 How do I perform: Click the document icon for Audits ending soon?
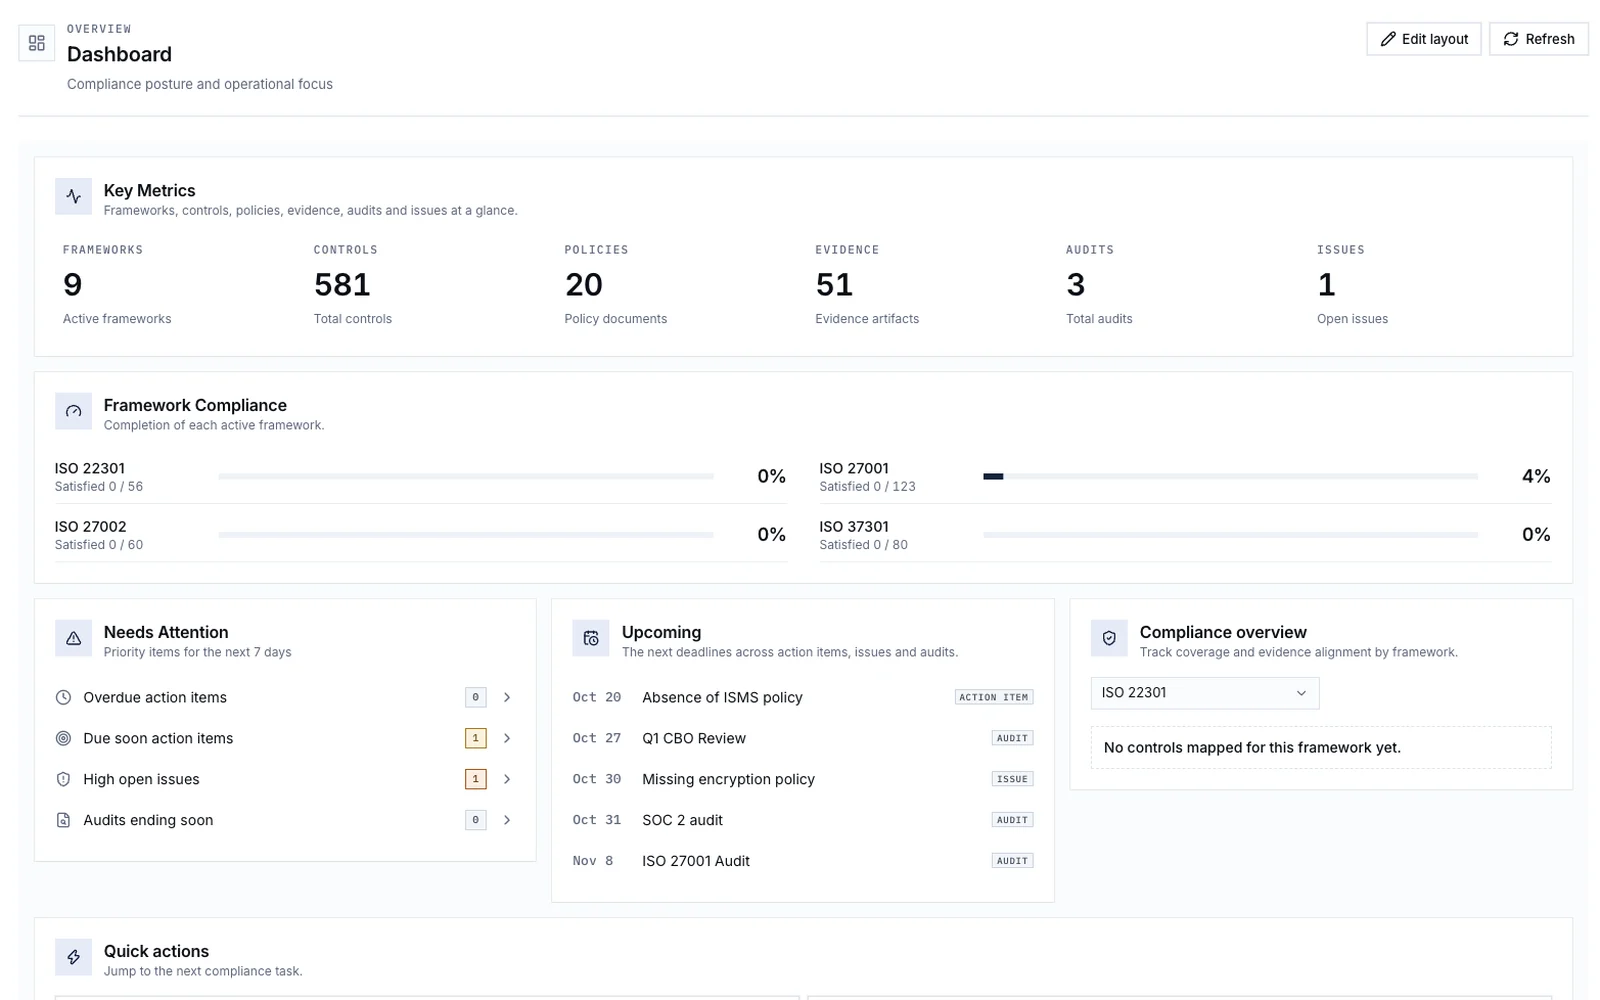pos(63,820)
